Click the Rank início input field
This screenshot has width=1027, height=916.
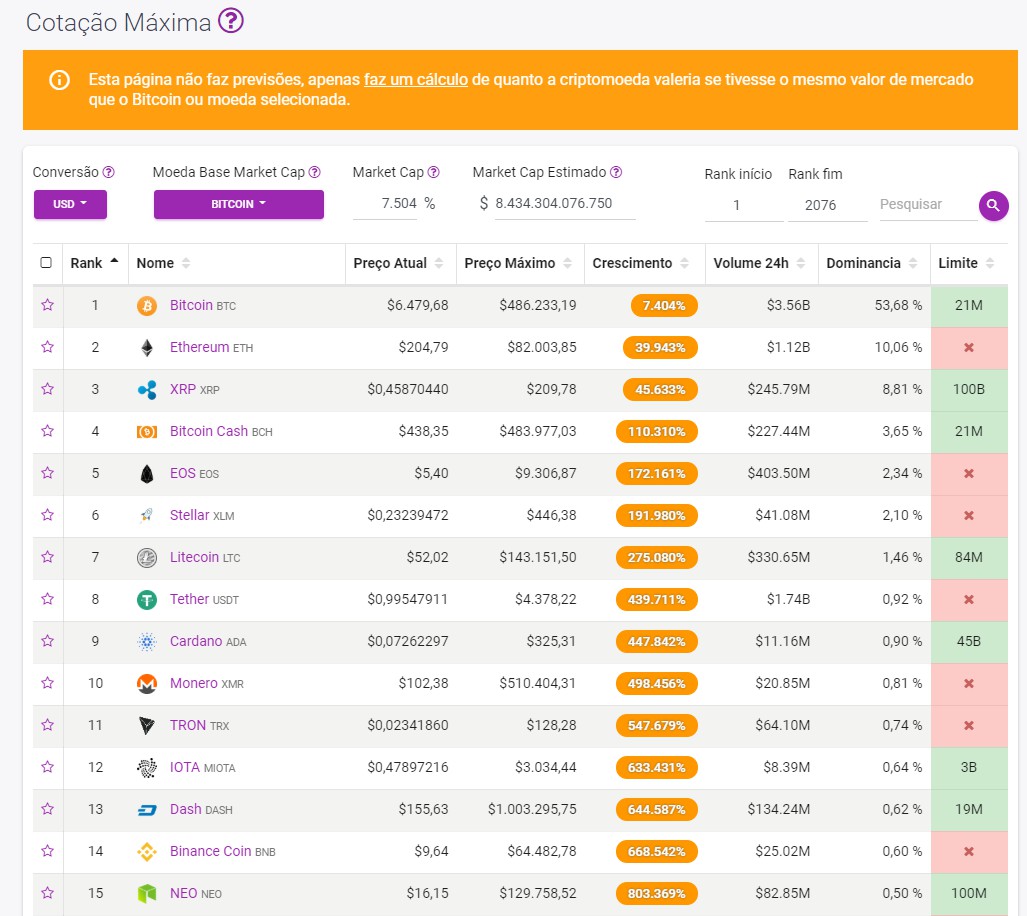[x=744, y=206]
